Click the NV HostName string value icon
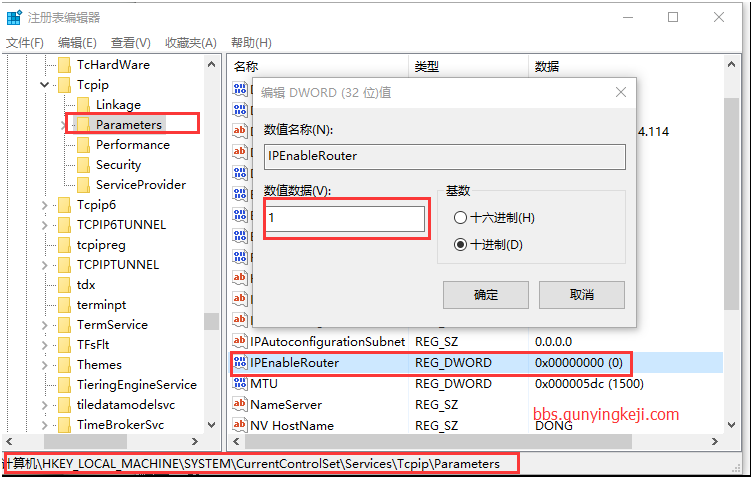The image size is (753, 479). [x=240, y=425]
